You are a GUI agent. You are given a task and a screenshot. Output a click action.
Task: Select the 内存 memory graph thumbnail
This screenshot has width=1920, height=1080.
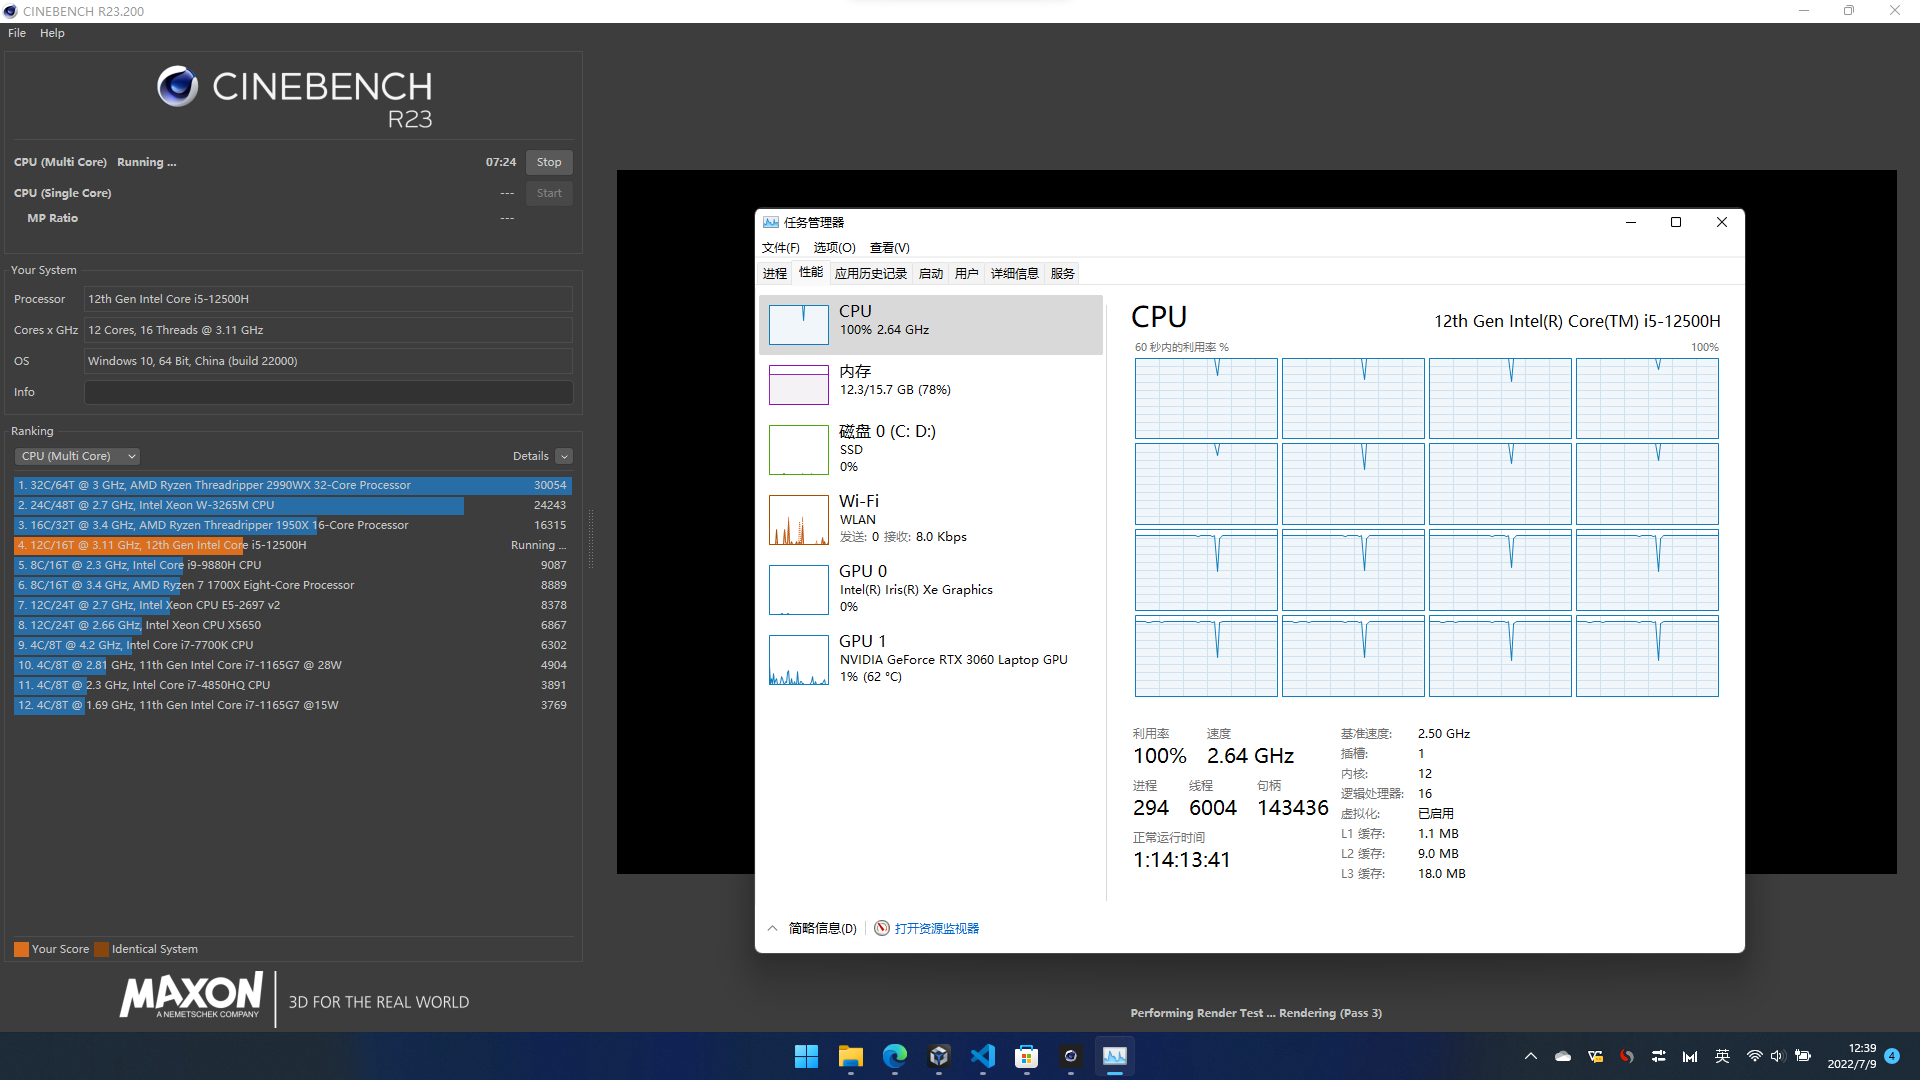798,384
